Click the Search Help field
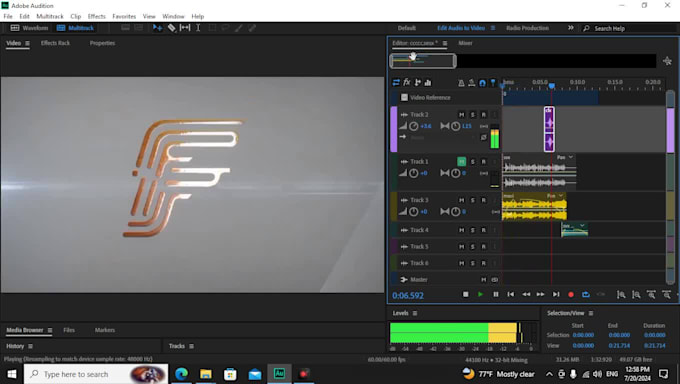This screenshot has height=384, width=680. point(629,28)
